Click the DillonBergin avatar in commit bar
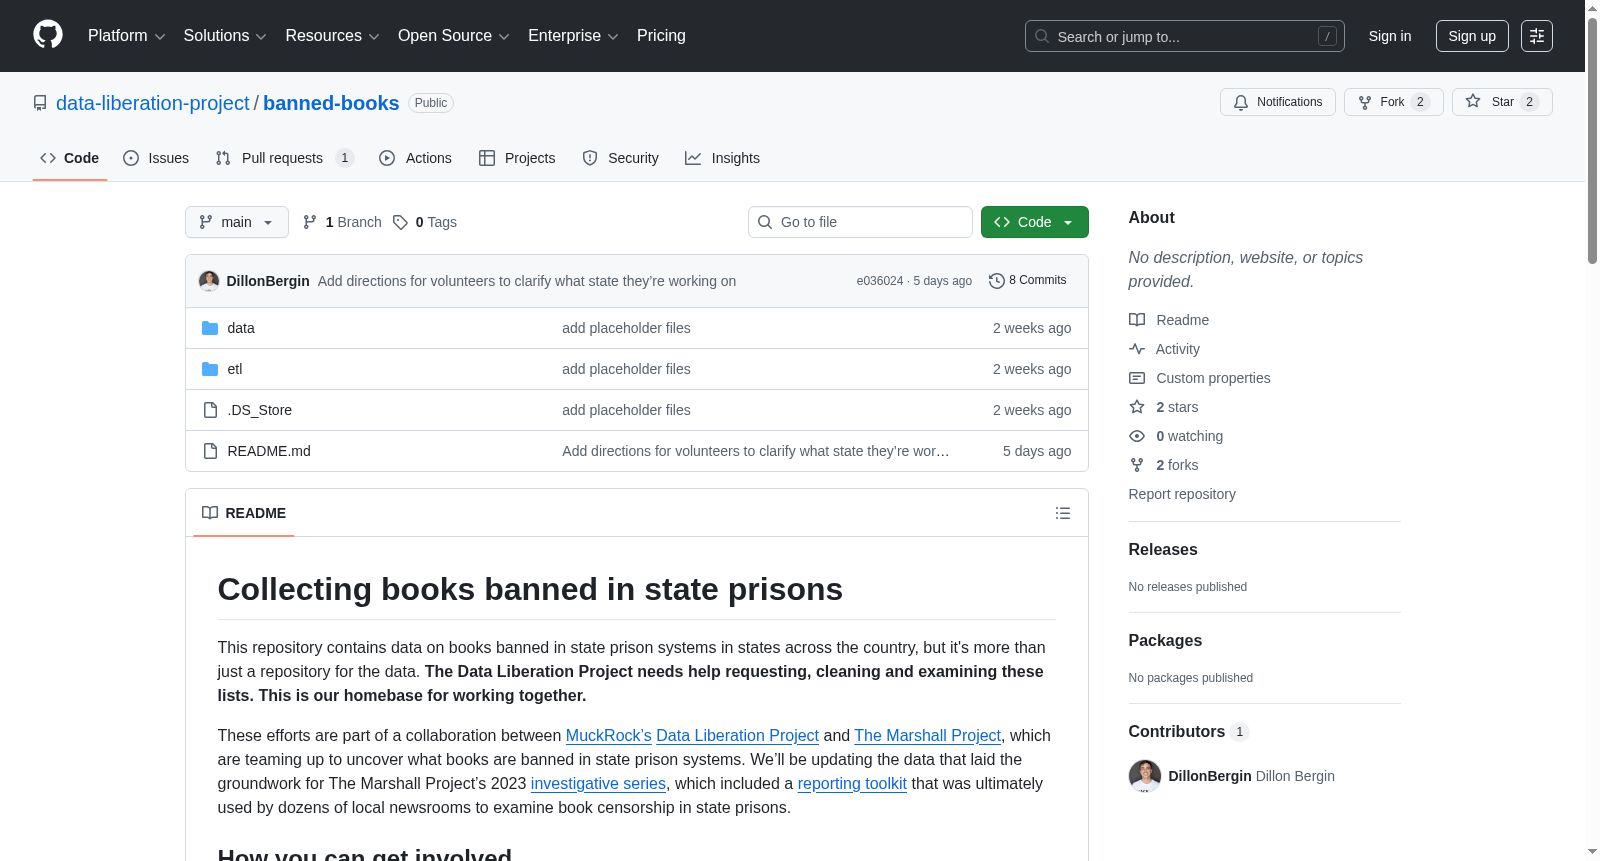This screenshot has width=1600, height=861. point(209,281)
